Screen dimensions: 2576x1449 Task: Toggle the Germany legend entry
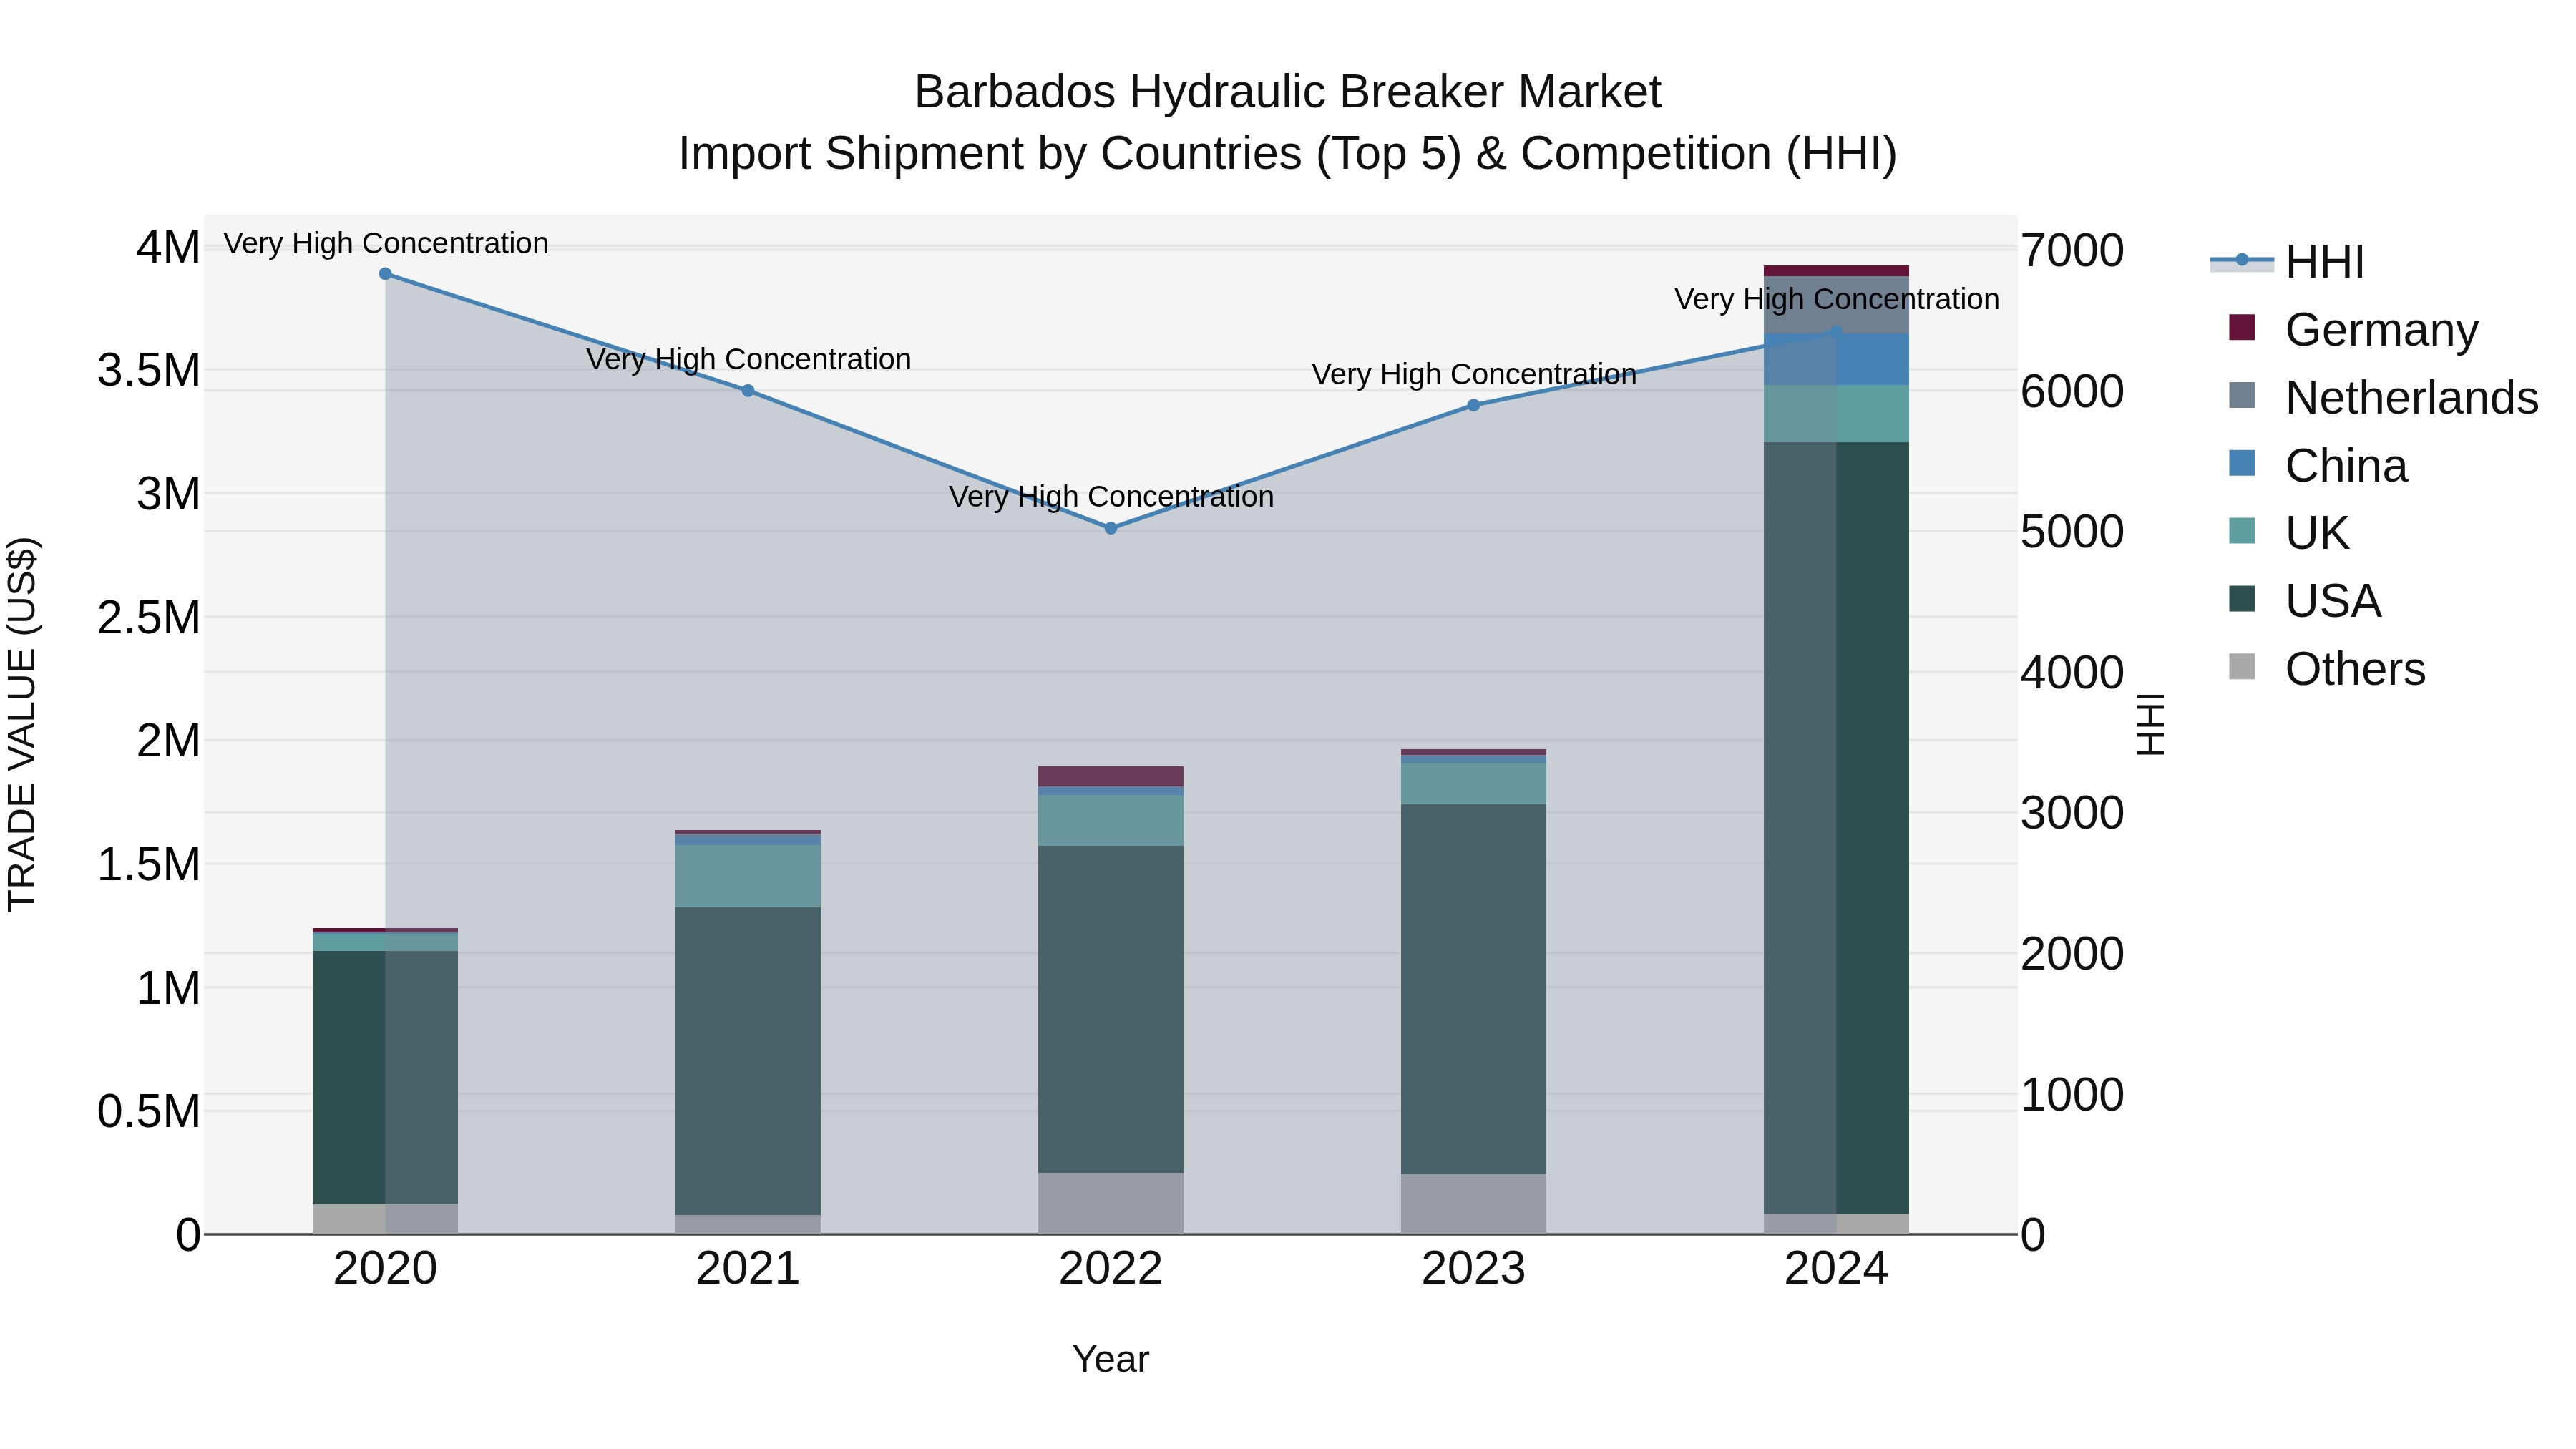pos(2354,329)
